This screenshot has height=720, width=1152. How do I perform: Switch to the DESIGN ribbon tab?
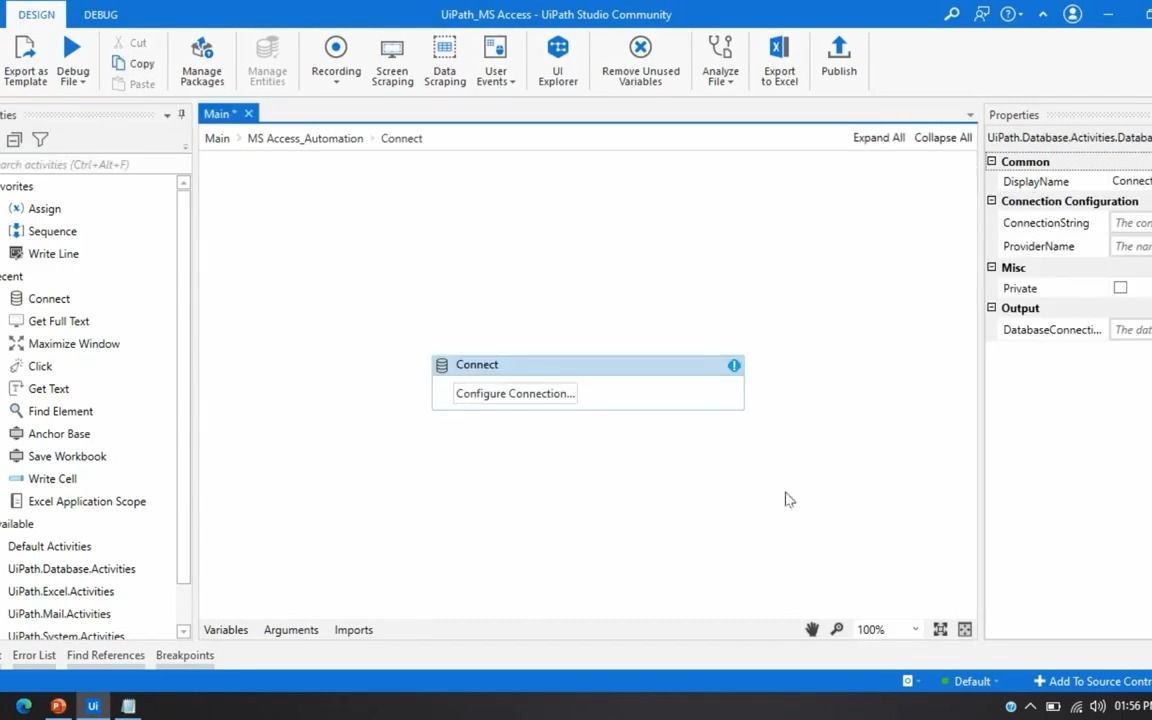[x=36, y=15]
